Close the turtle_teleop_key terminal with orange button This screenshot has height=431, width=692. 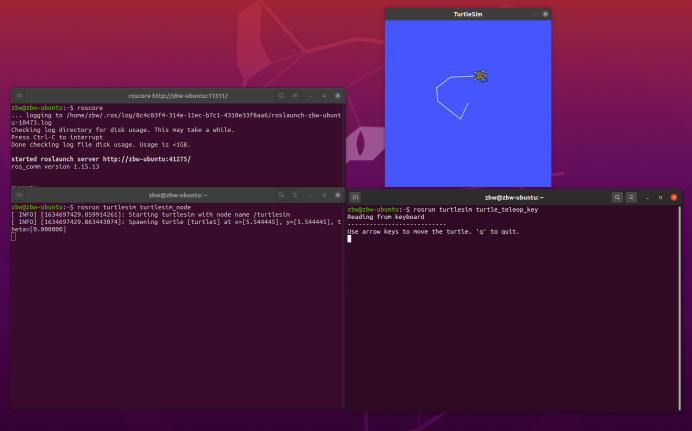tap(674, 198)
